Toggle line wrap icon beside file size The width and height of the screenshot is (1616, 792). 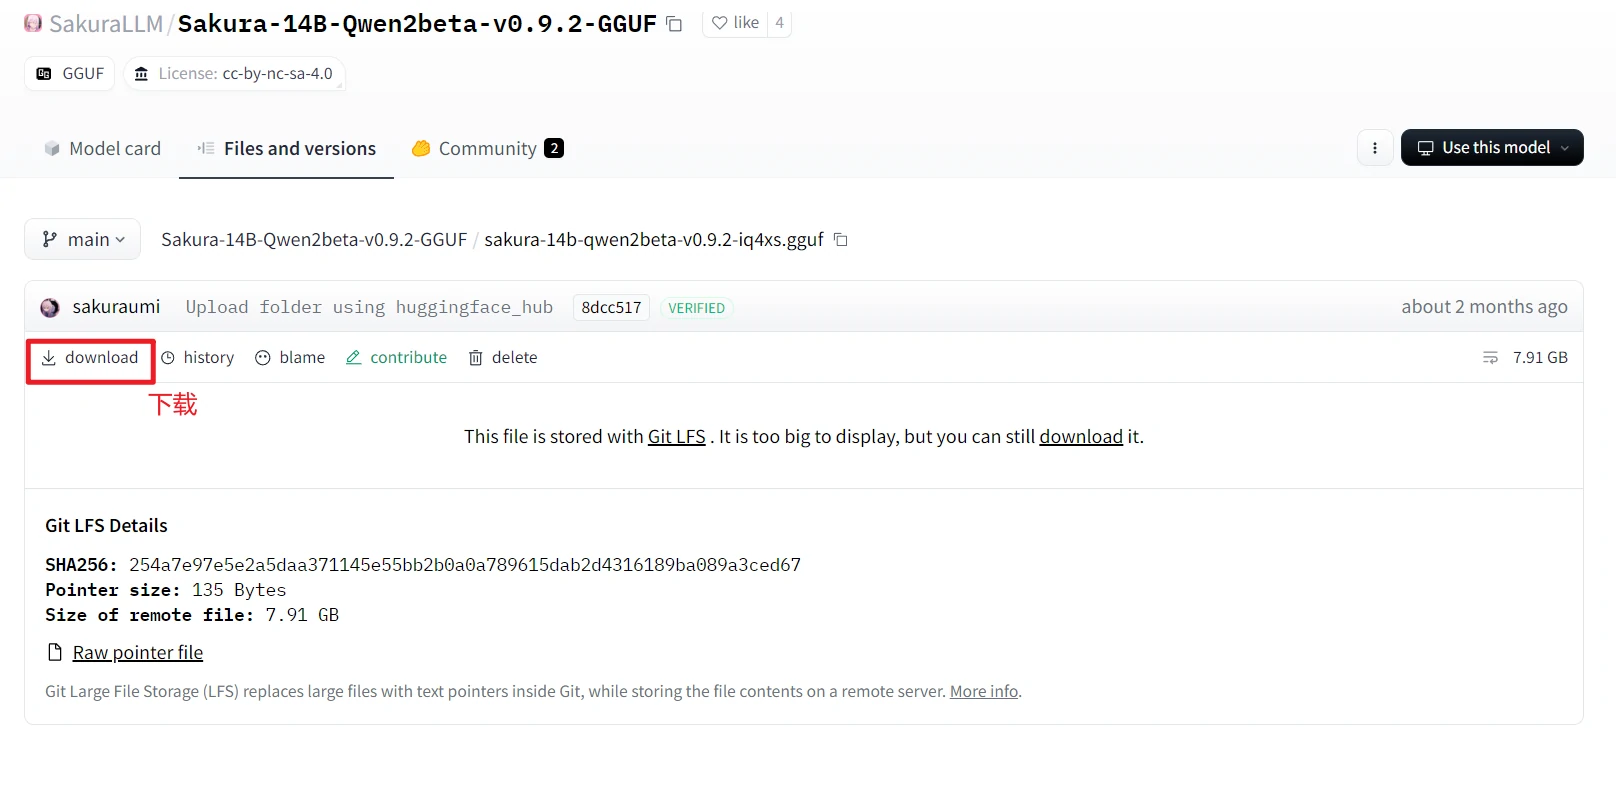click(x=1490, y=358)
